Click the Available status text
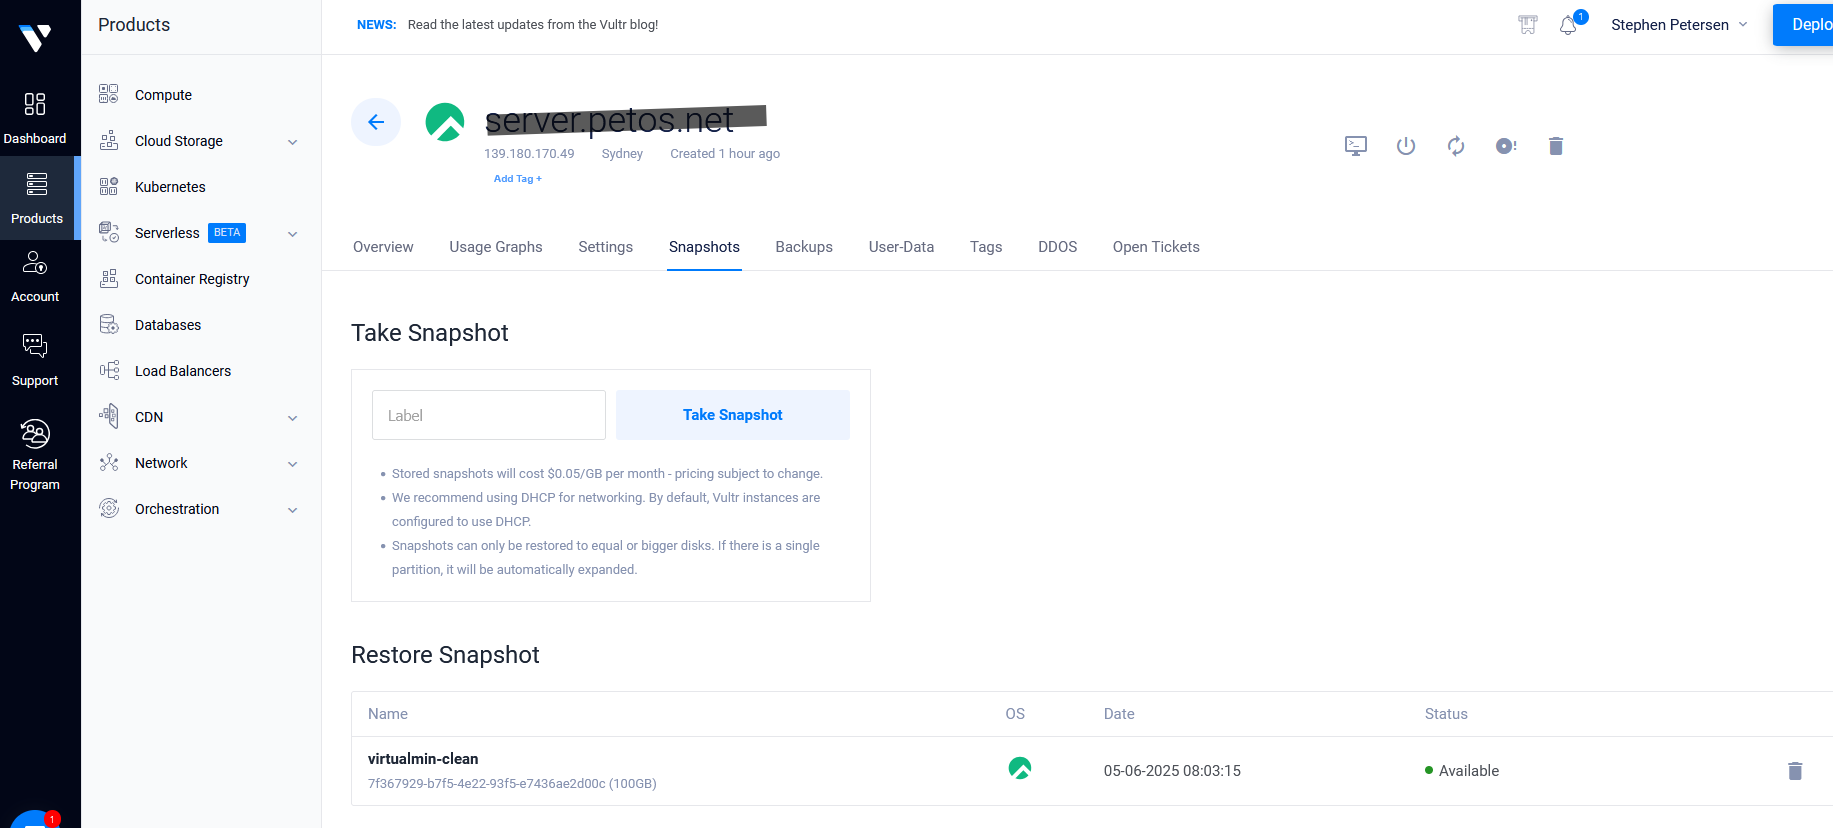Screen dimensions: 1833x828 (1469, 771)
